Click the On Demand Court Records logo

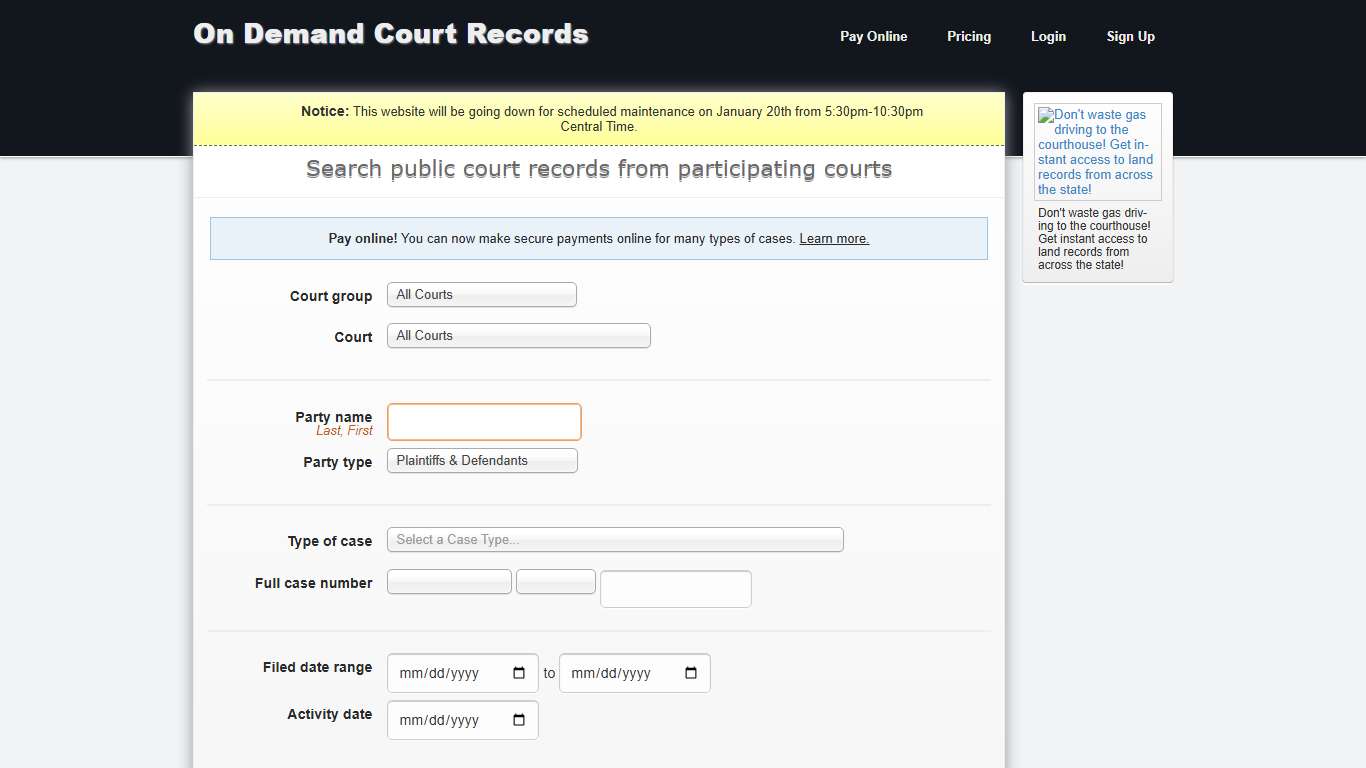tap(390, 34)
